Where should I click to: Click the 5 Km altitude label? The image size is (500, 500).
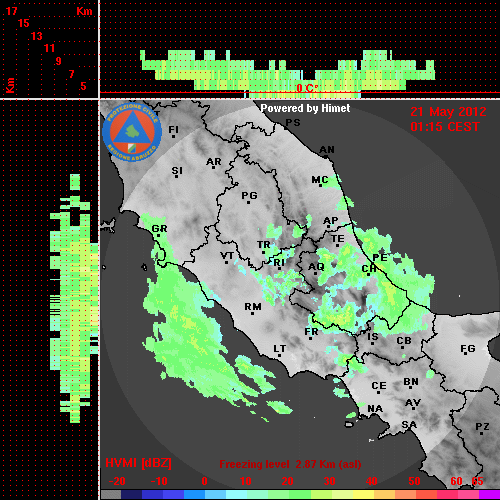pos(83,86)
